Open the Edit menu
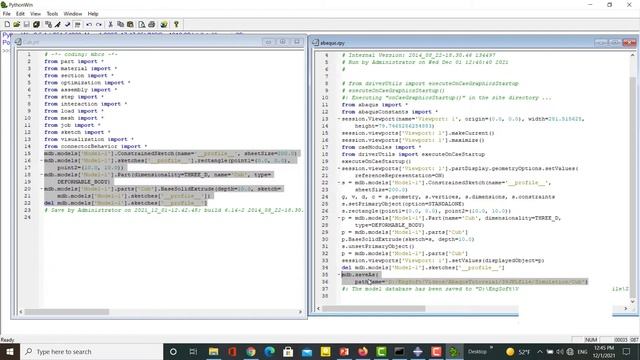The image size is (640, 360). coord(20,13)
